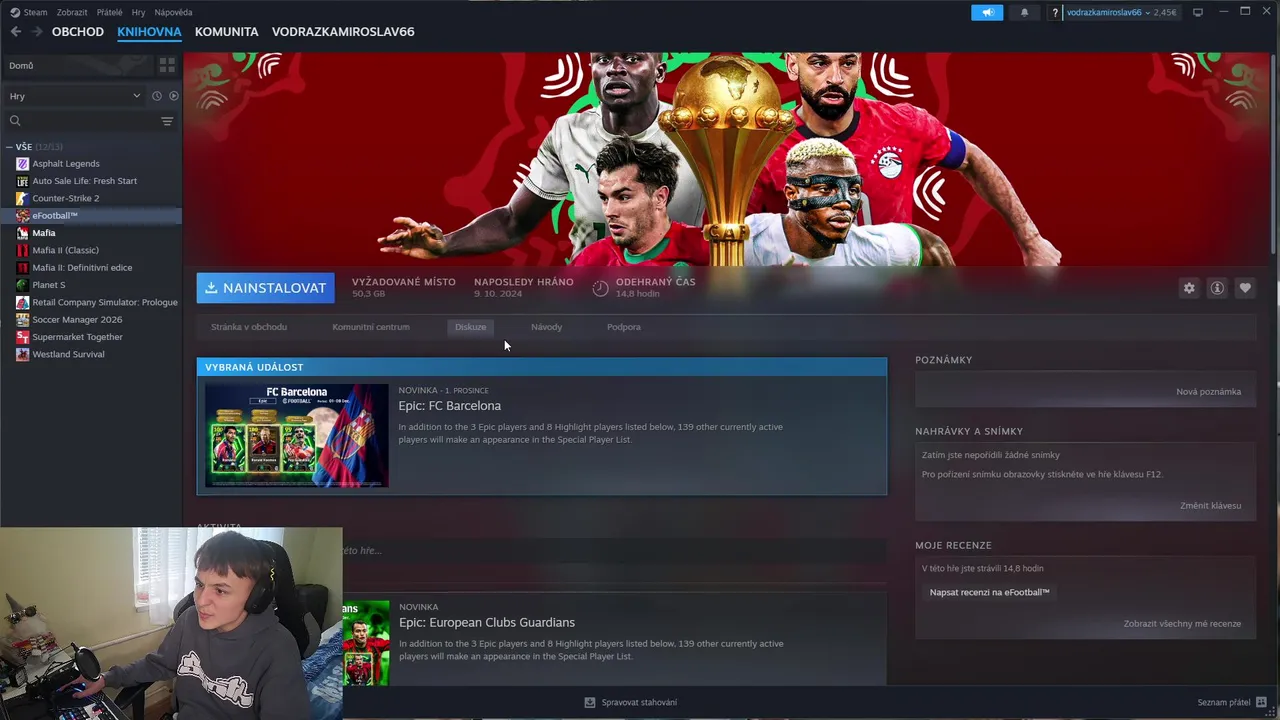Open the notifications bell
This screenshot has width=1280, height=720.
(1024, 12)
